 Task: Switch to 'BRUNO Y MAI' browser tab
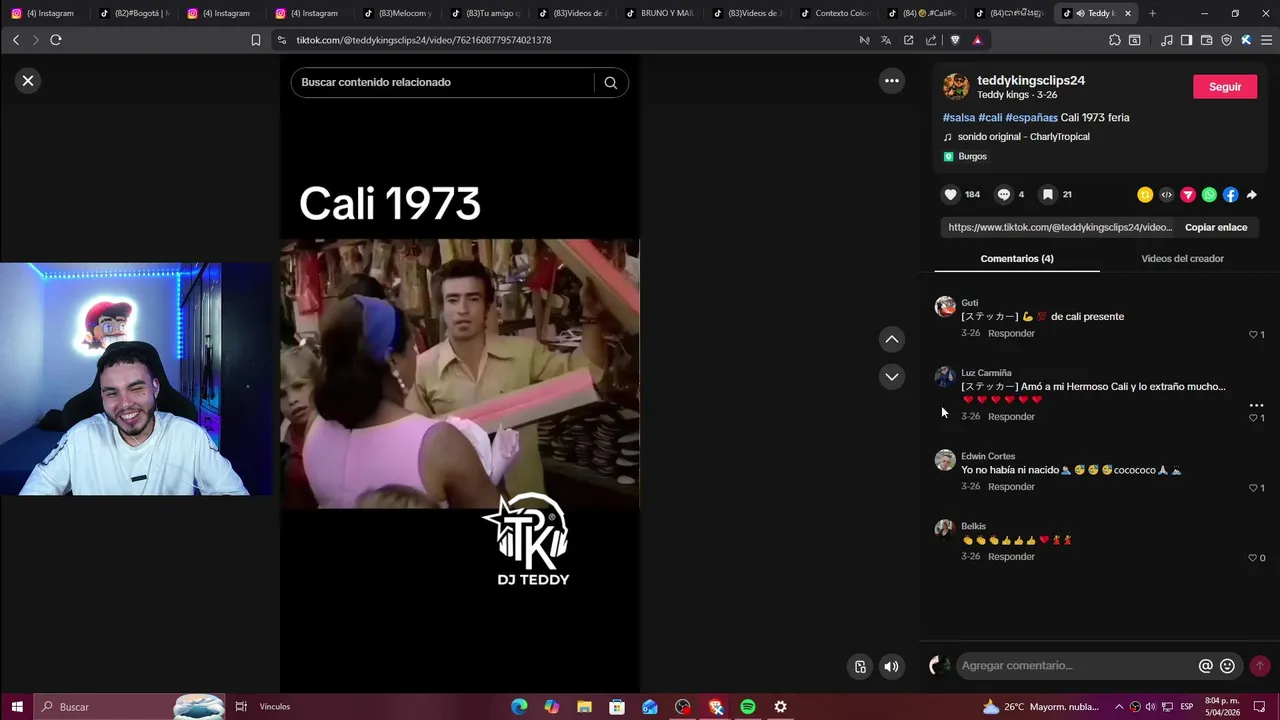[659, 13]
